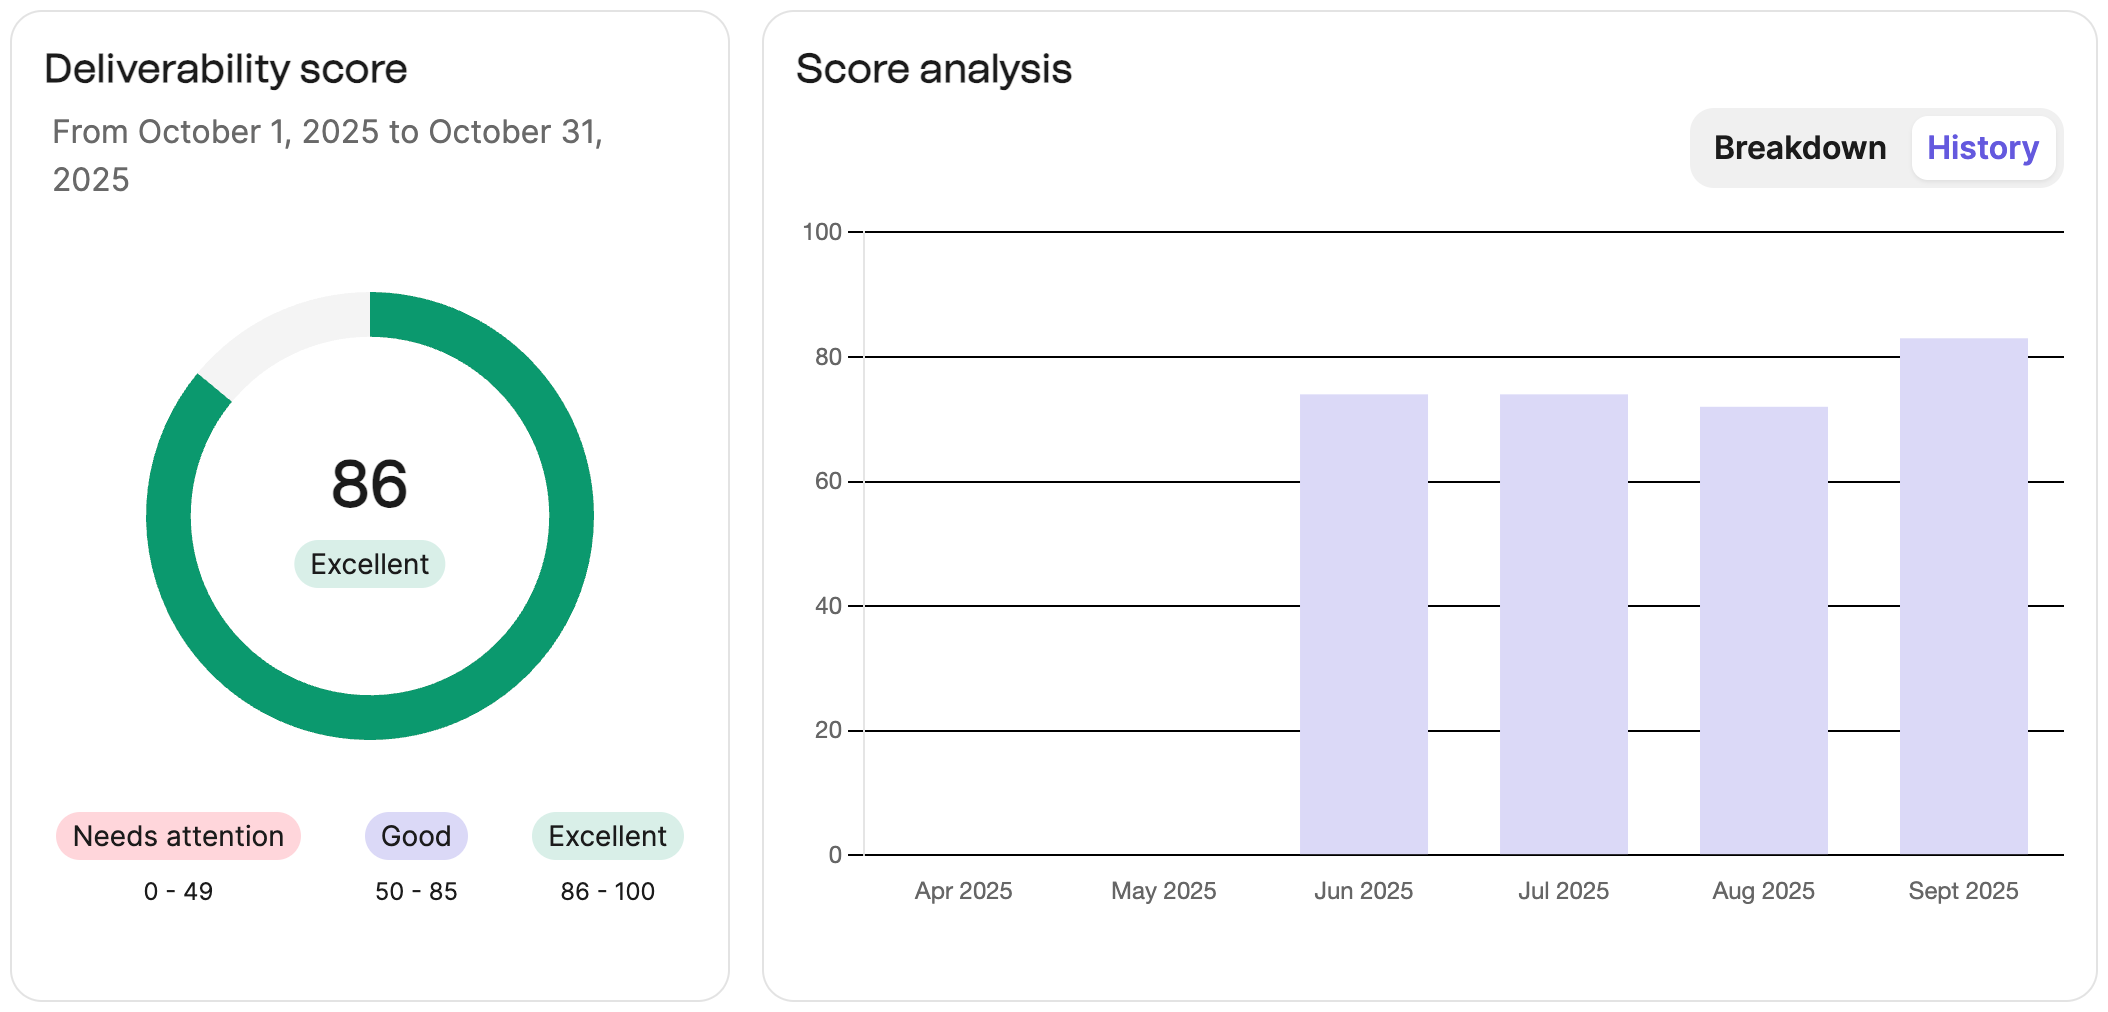
Task: Switch to the Breakdown tab
Action: tap(1800, 147)
